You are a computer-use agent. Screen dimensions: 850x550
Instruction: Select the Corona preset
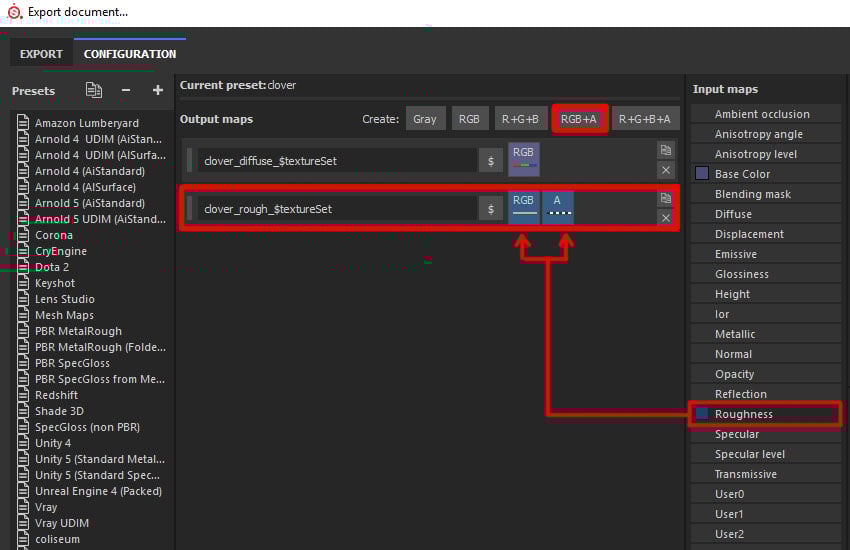[54, 235]
